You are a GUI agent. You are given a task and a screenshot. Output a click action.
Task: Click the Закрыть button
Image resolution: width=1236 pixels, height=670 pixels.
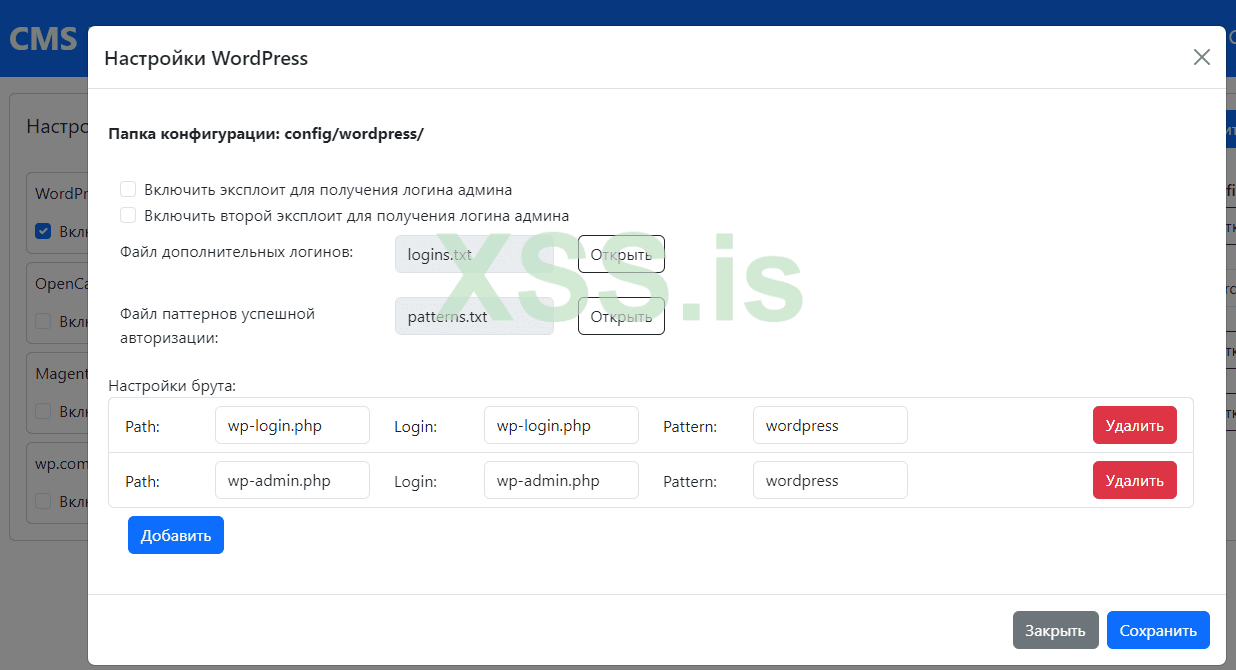click(x=1055, y=631)
